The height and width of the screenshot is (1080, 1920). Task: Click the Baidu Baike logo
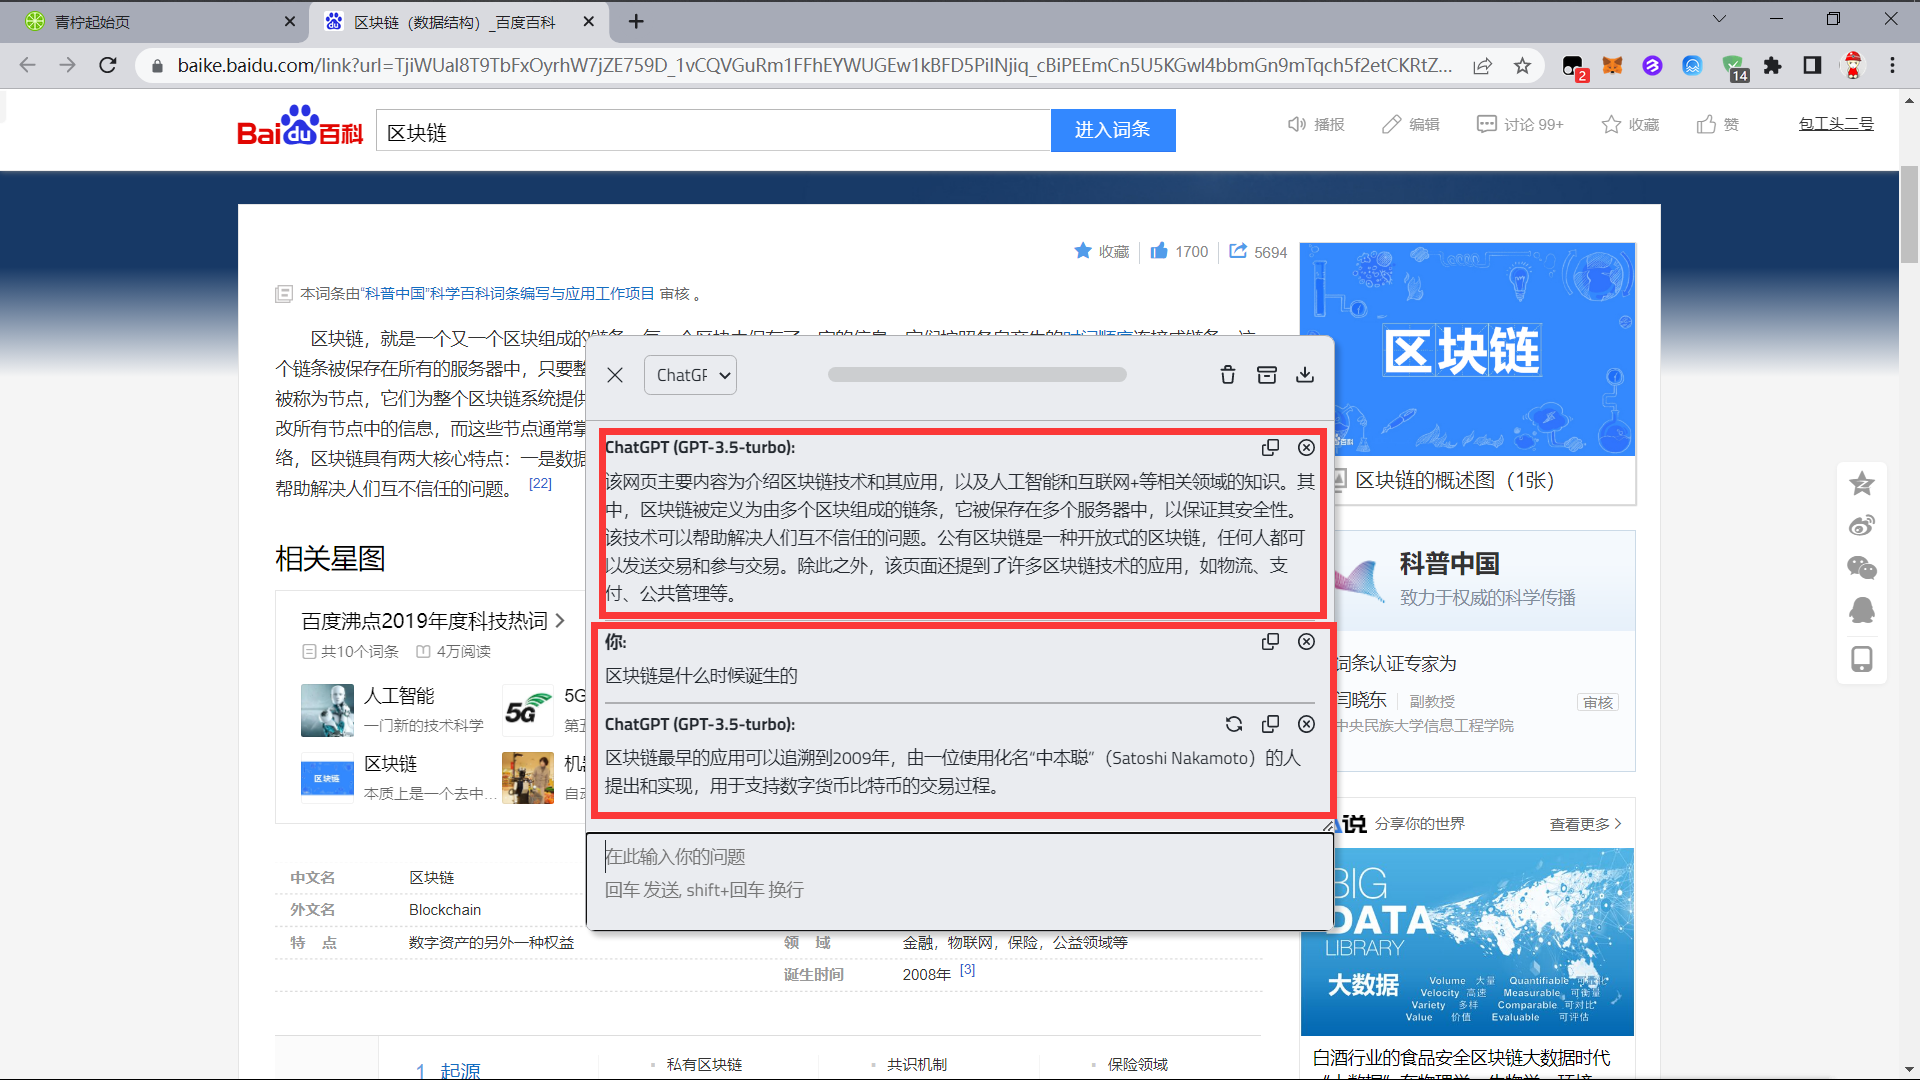coord(300,127)
